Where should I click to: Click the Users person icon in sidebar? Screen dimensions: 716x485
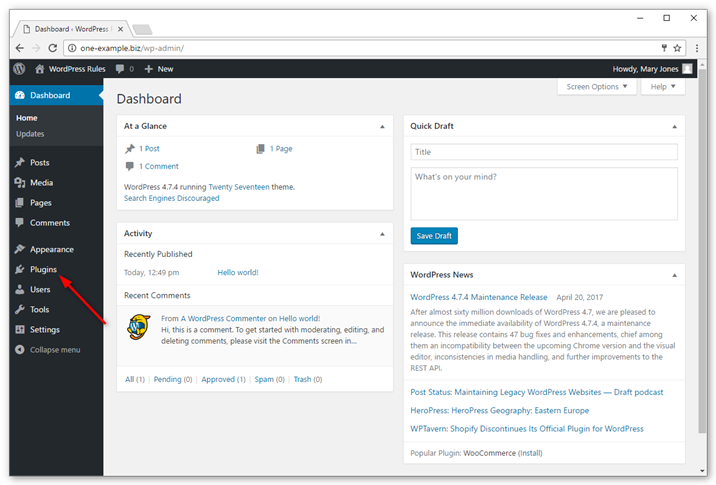pyautogui.click(x=20, y=289)
